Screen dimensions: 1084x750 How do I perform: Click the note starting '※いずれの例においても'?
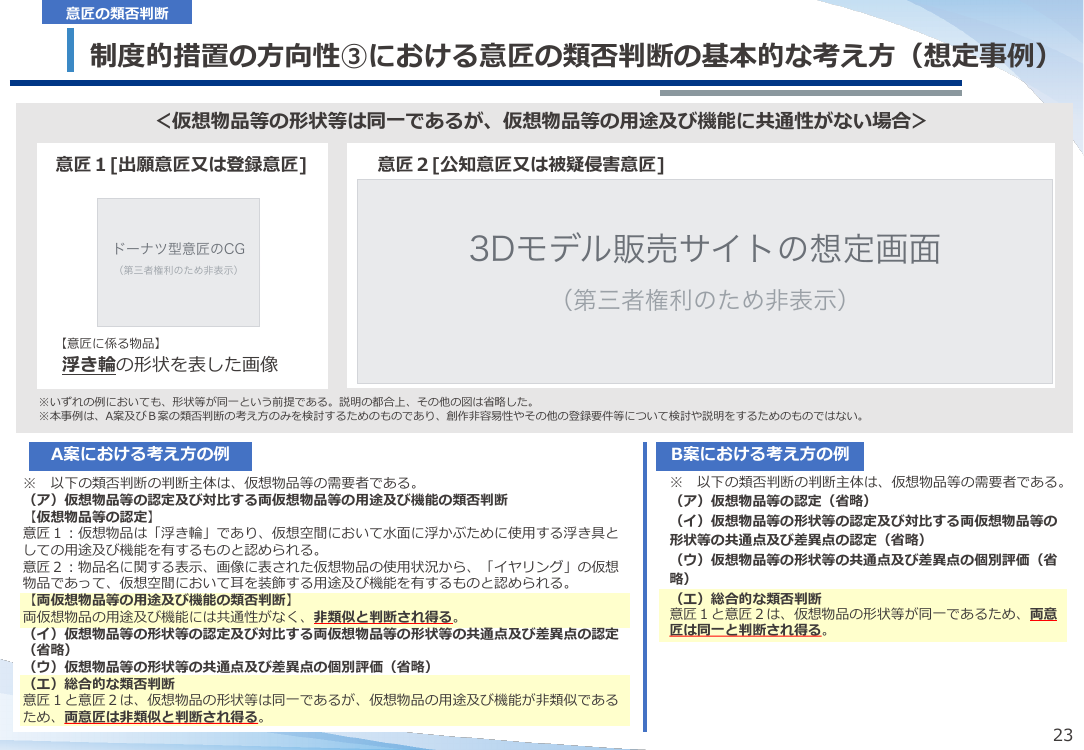[x=286, y=402]
